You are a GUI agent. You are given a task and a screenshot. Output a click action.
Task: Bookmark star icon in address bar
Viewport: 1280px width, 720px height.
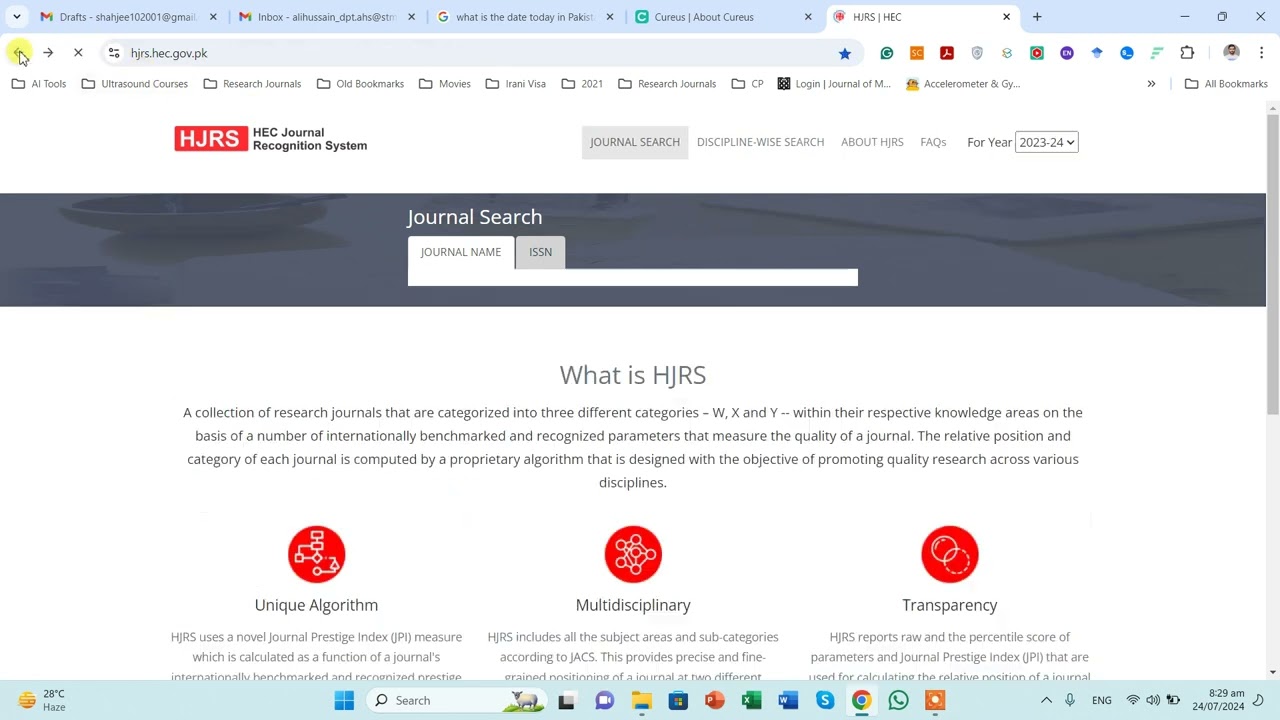845,53
